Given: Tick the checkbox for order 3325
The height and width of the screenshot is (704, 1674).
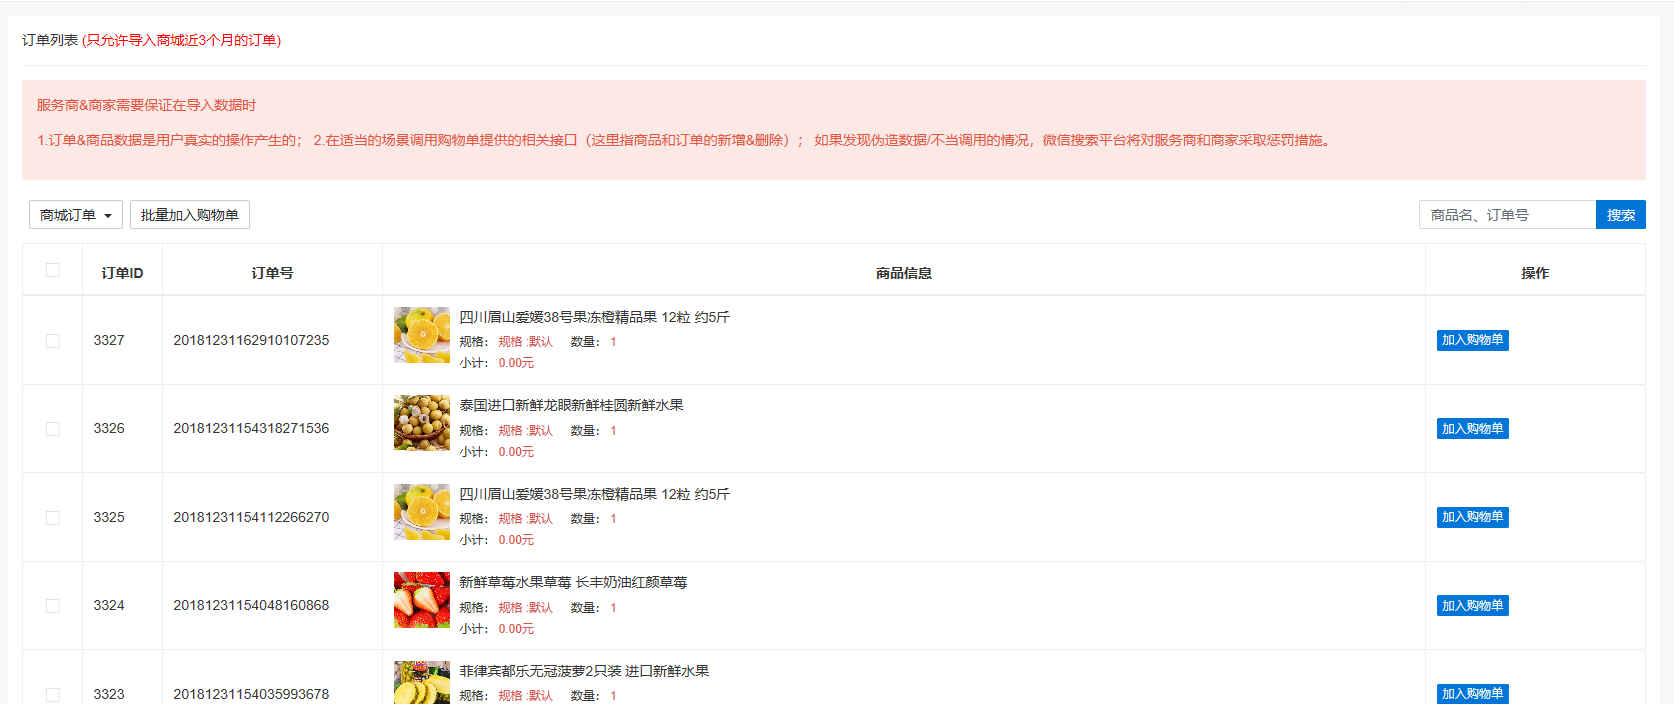Looking at the screenshot, I should pyautogui.click(x=53, y=518).
